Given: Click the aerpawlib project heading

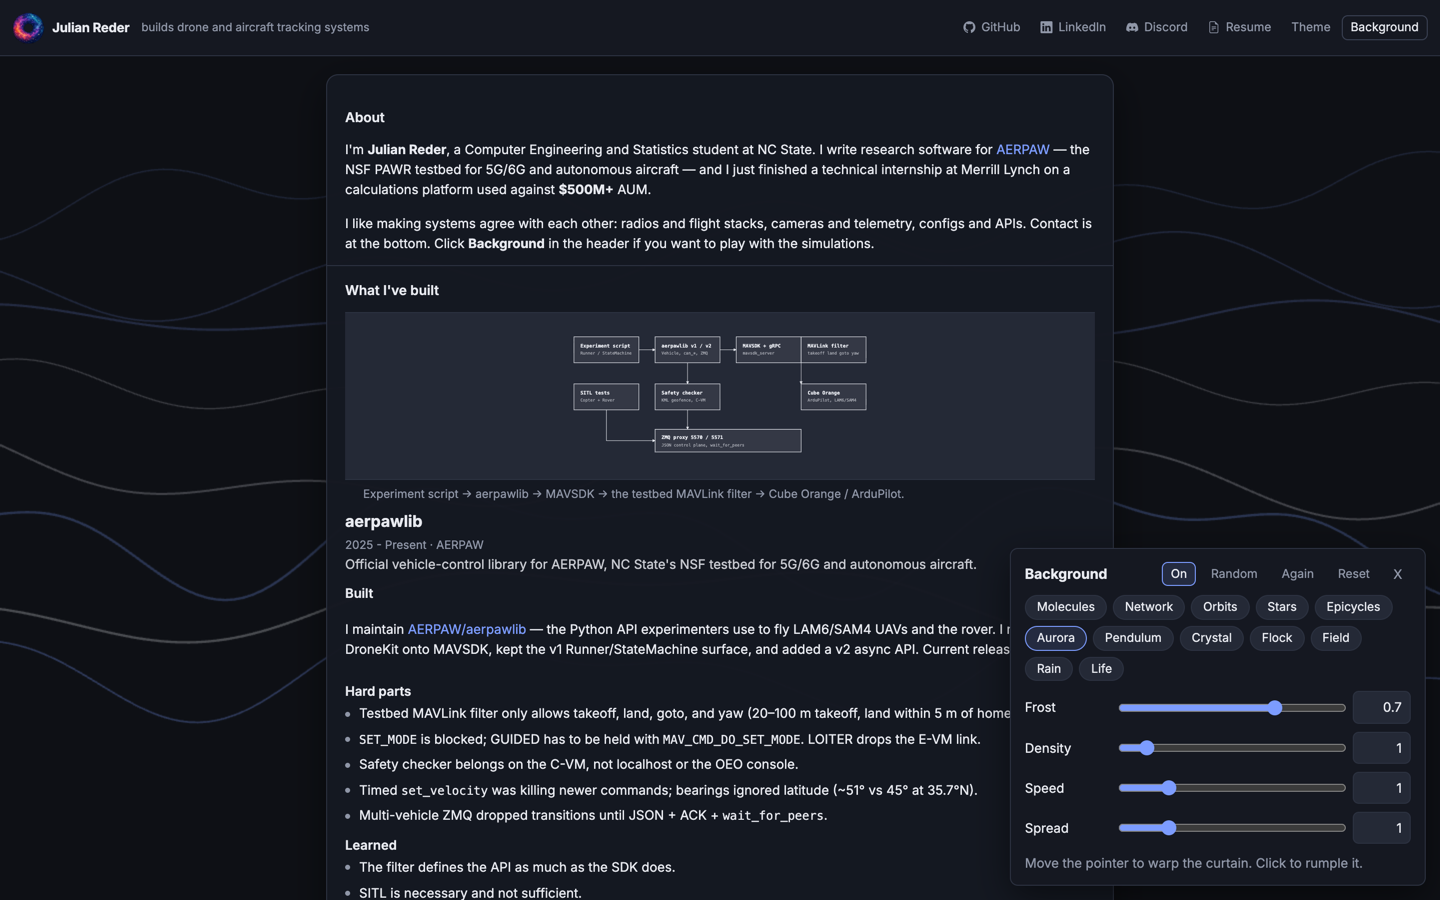Looking at the screenshot, I should coord(383,522).
